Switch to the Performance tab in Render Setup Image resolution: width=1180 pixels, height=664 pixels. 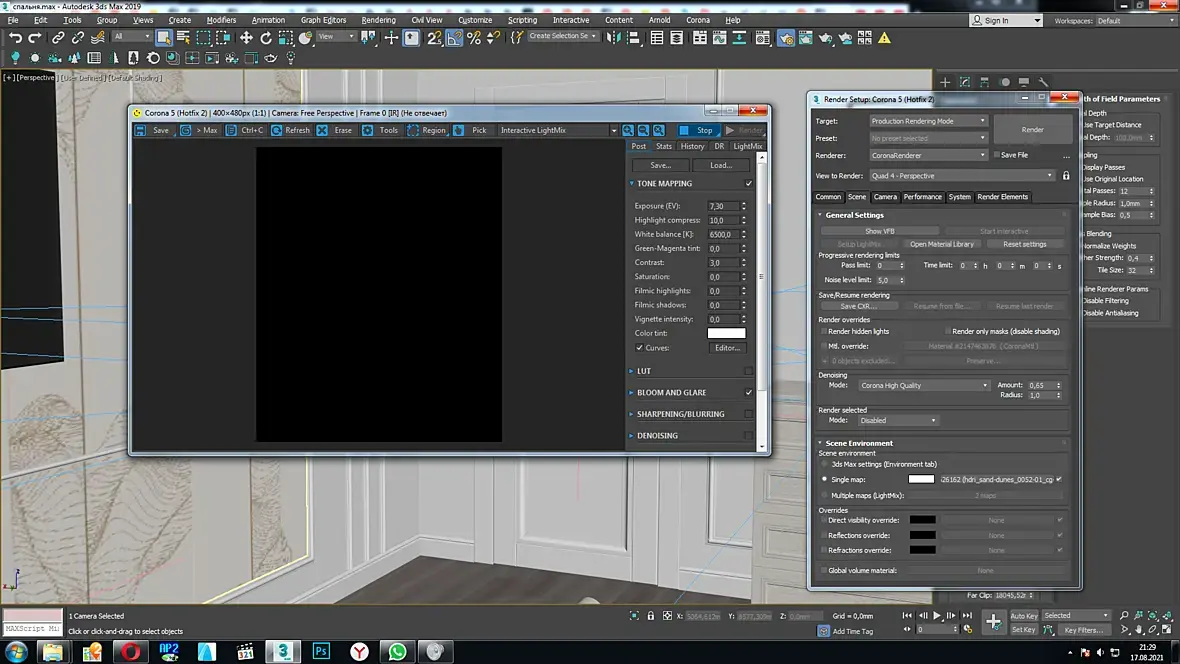(922, 197)
